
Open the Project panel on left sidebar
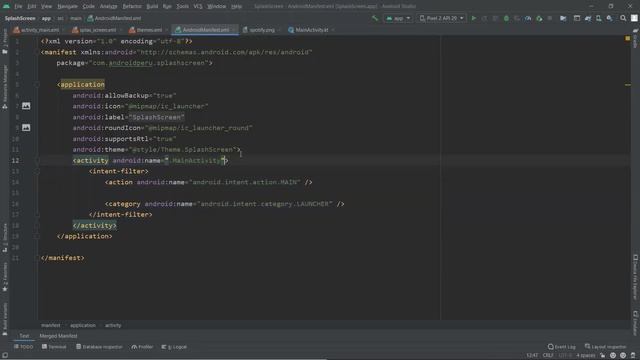5,42
